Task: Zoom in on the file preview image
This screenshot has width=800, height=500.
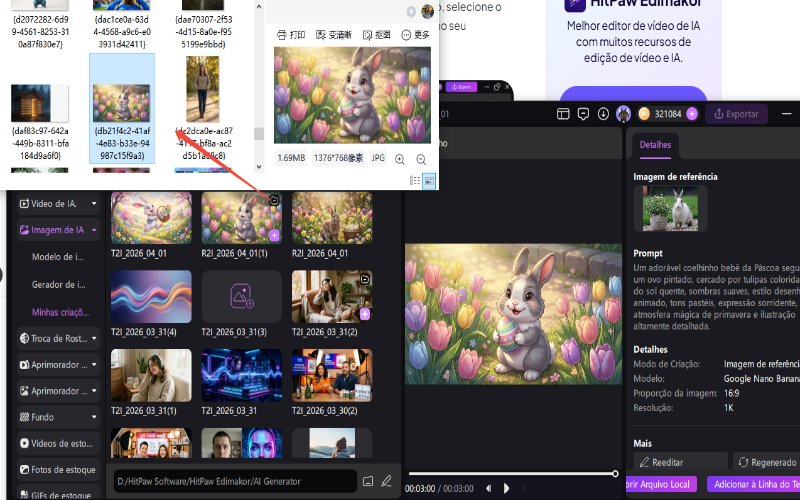Action: coord(400,159)
